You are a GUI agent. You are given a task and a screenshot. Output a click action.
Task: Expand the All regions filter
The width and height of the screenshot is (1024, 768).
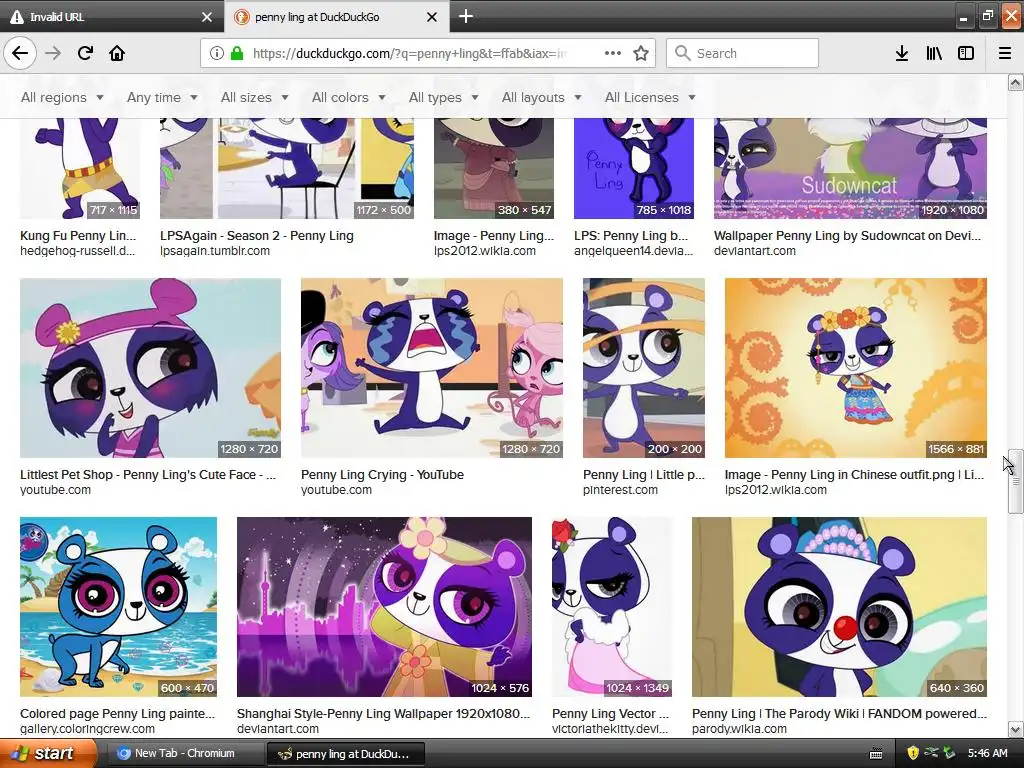pos(62,97)
